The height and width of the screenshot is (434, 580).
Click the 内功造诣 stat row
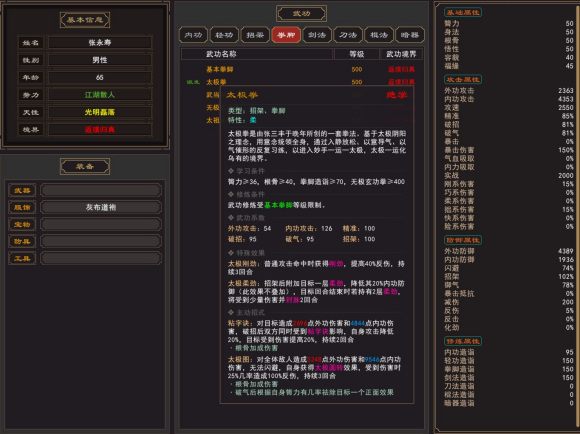tap(509, 352)
